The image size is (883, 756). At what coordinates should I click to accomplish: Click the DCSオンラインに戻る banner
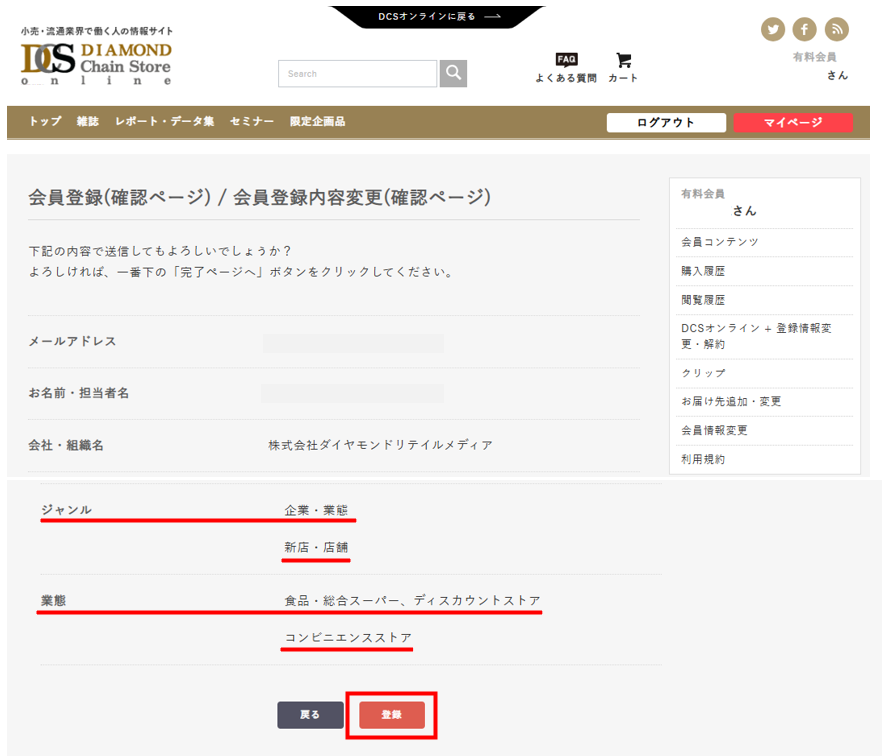438,17
